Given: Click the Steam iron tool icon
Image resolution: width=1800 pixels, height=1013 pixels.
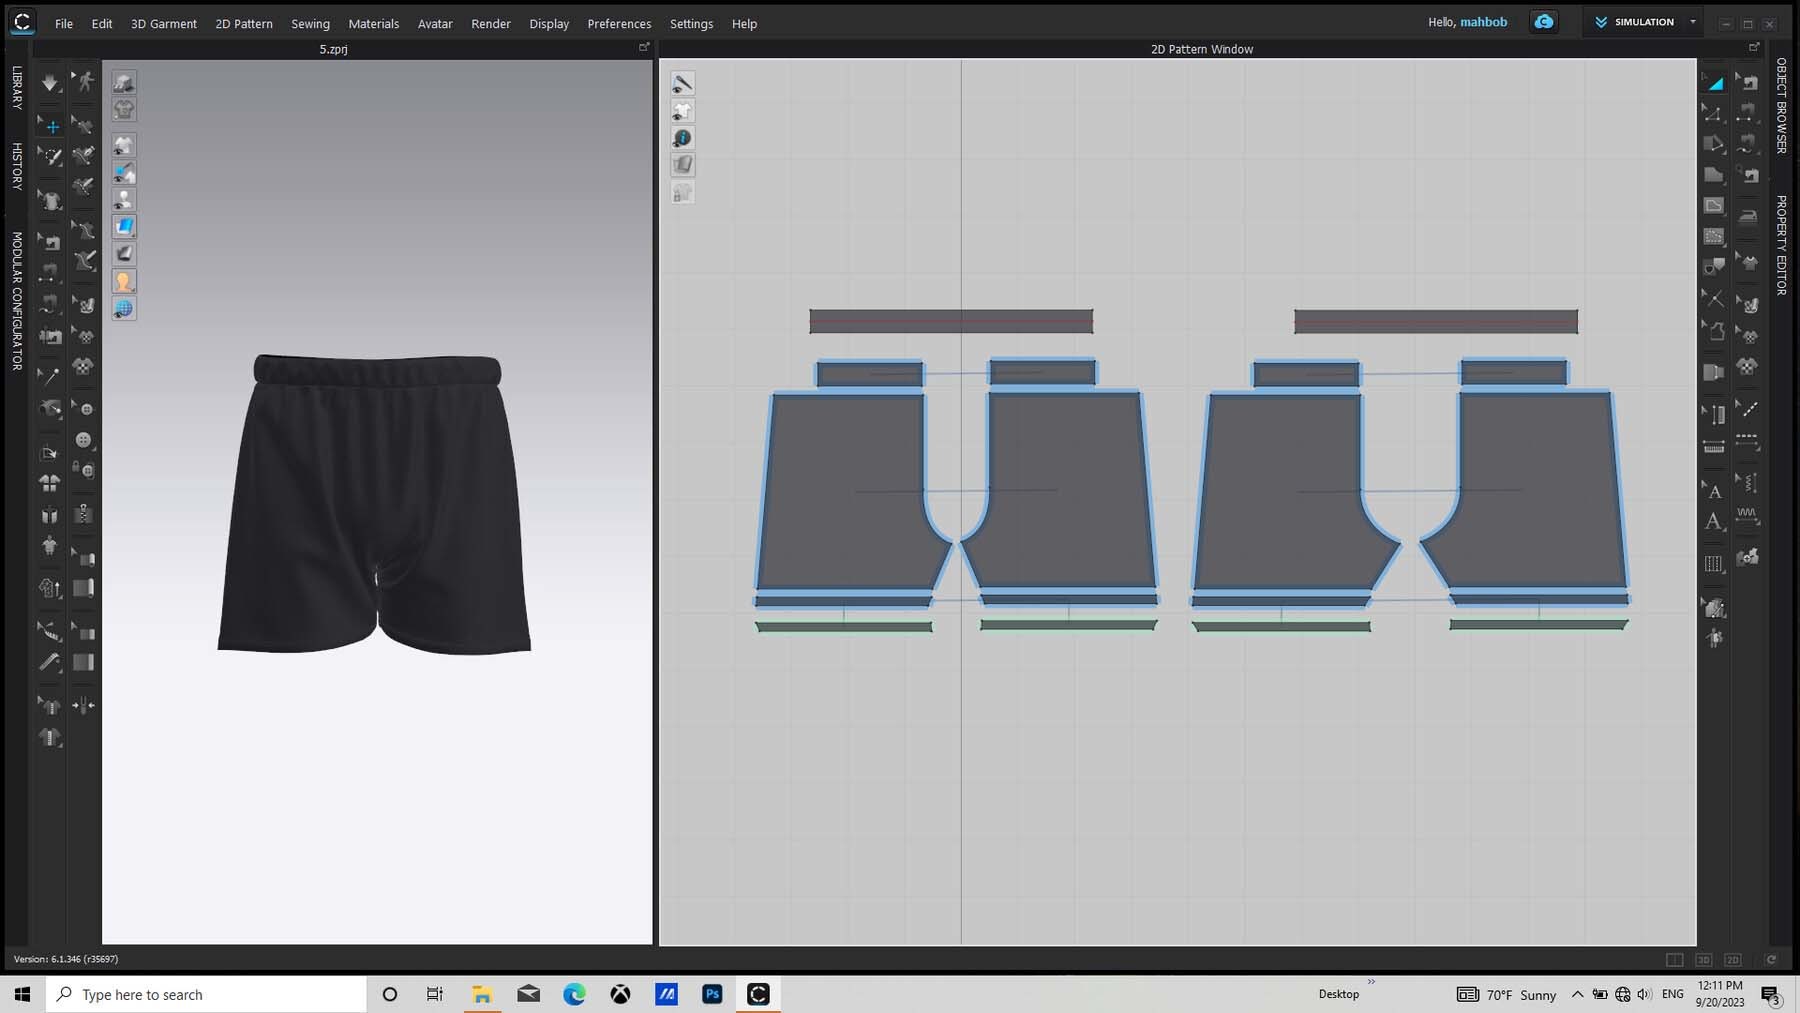Looking at the screenshot, I should [x=1747, y=215].
